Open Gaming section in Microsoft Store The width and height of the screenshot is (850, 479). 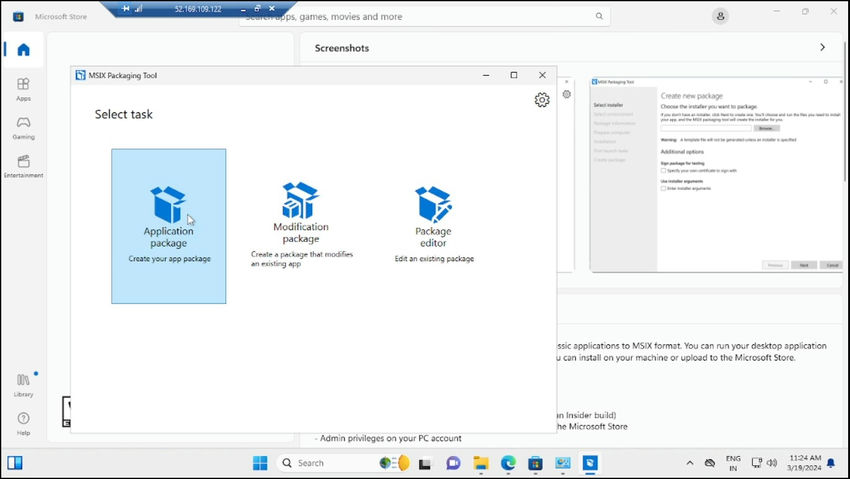pos(23,128)
